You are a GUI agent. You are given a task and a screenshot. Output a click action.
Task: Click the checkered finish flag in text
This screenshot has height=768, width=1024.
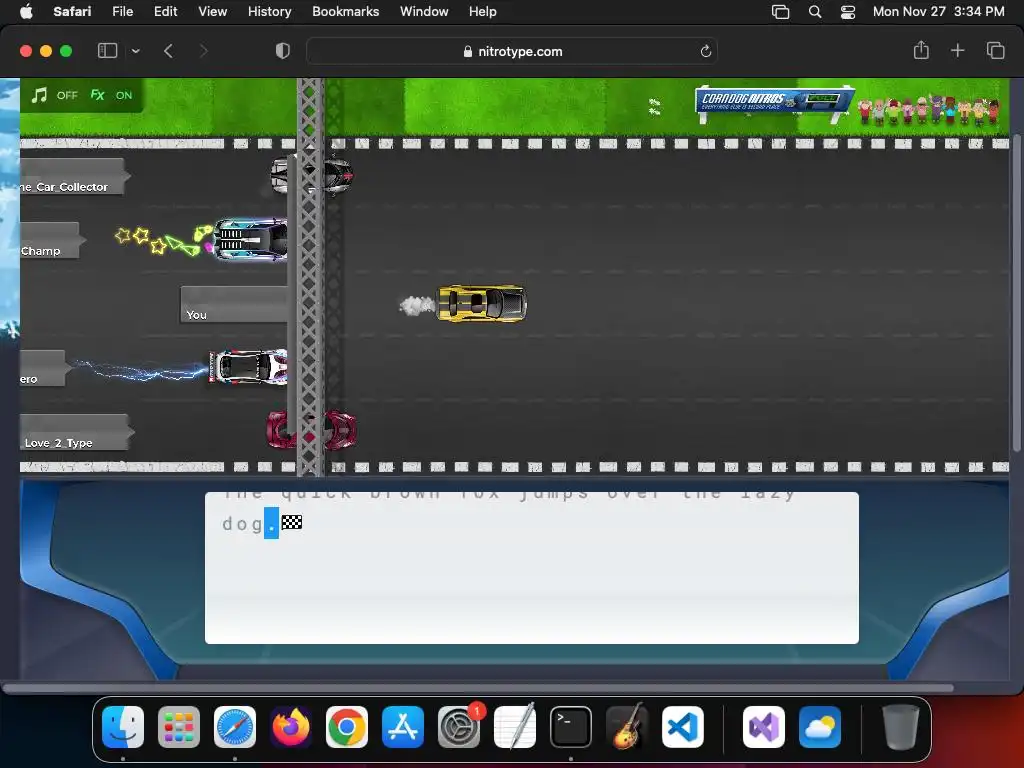click(x=292, y=522)
